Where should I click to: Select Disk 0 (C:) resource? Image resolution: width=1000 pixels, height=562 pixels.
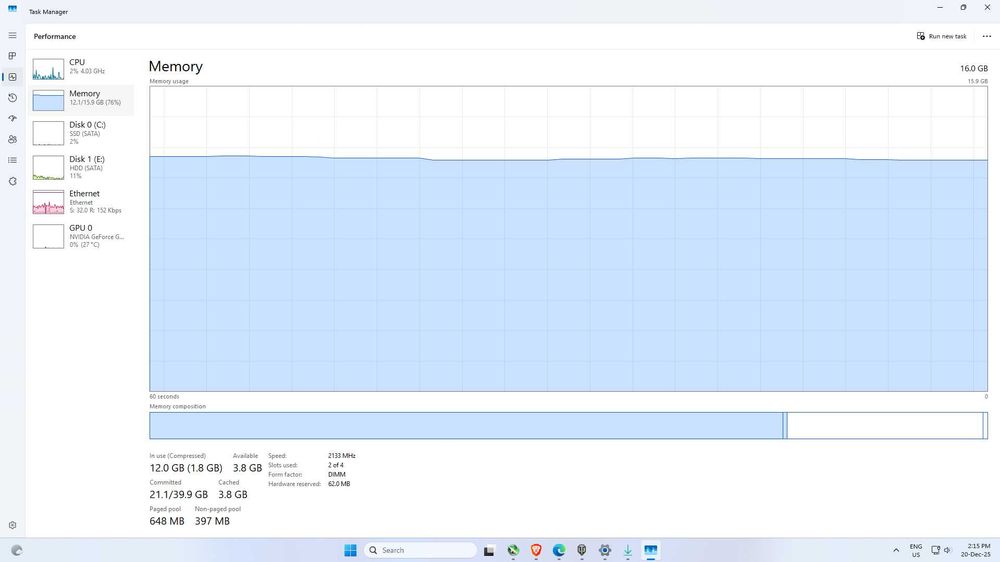(81, 133)
